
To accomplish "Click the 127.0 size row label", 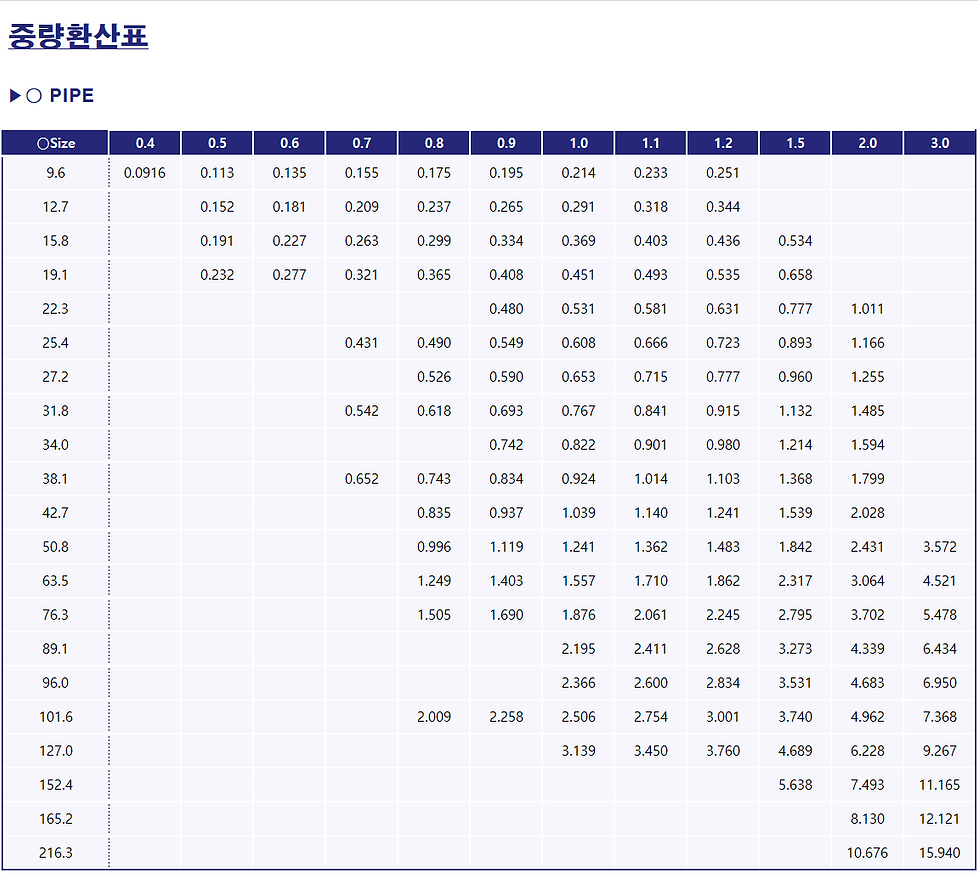I will coord(56,751).
